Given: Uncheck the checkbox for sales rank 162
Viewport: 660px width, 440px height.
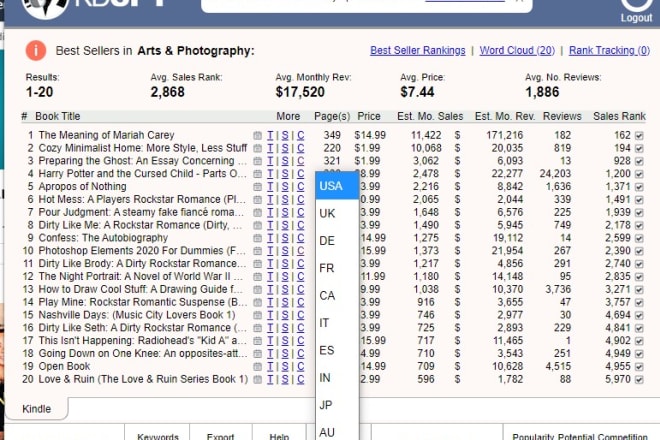Looking at the screenshot, I should point(639,135).
